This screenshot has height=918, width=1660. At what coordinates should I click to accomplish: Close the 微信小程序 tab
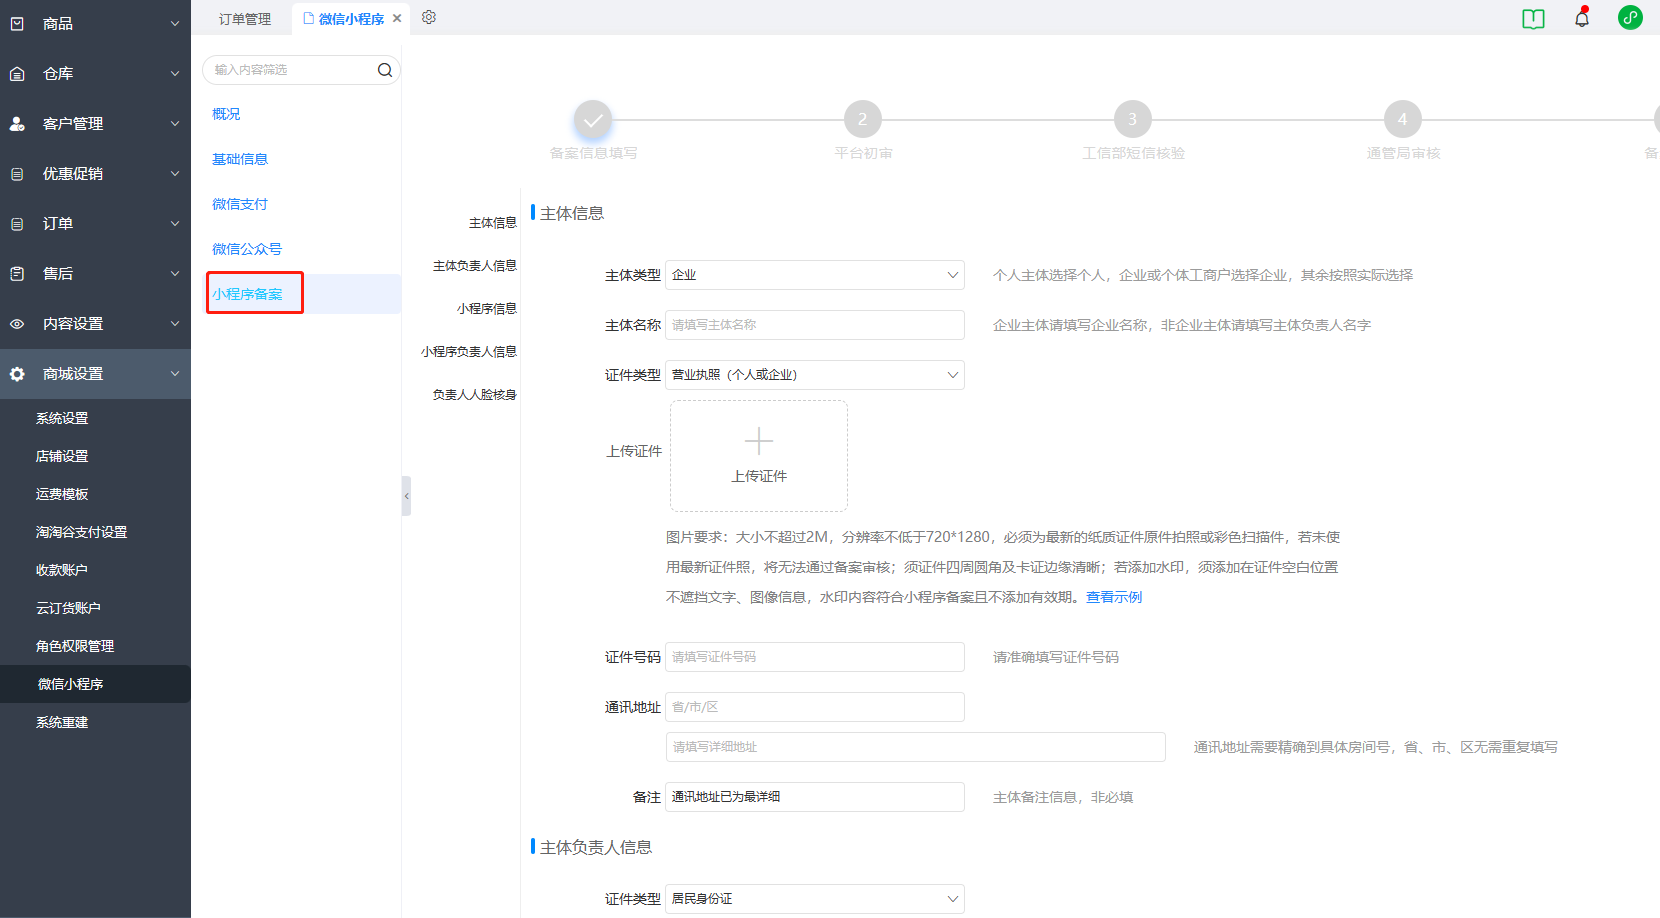[397, 18]
